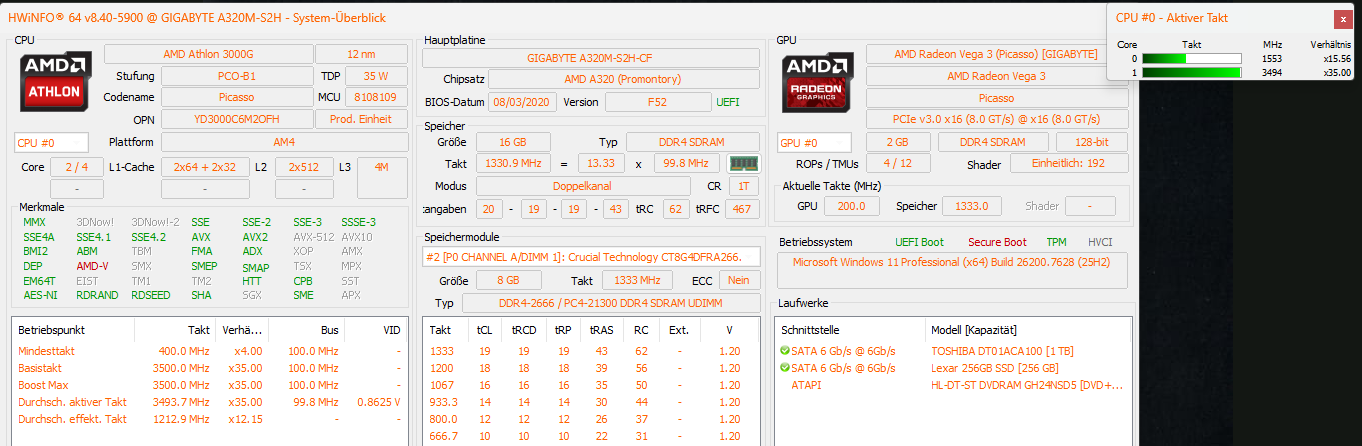1362x446 pixels.
Task: Select the 933.3 timing row
Action: click(x=591, y=402)
